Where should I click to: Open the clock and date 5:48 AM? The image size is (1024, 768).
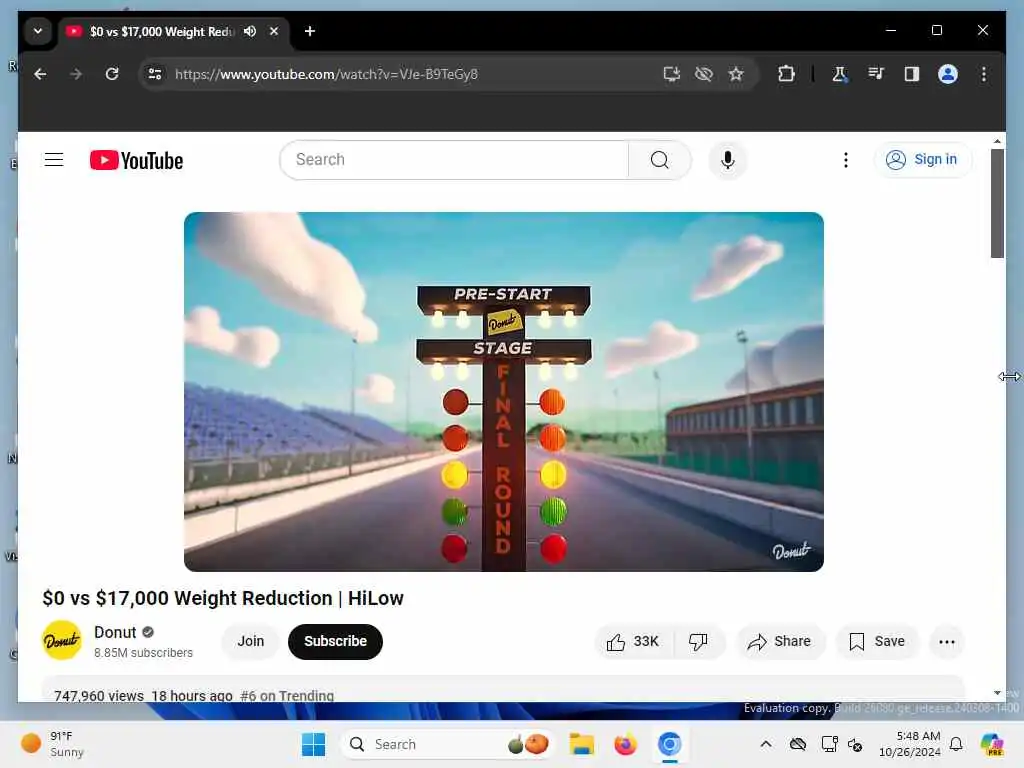[910, 744]
